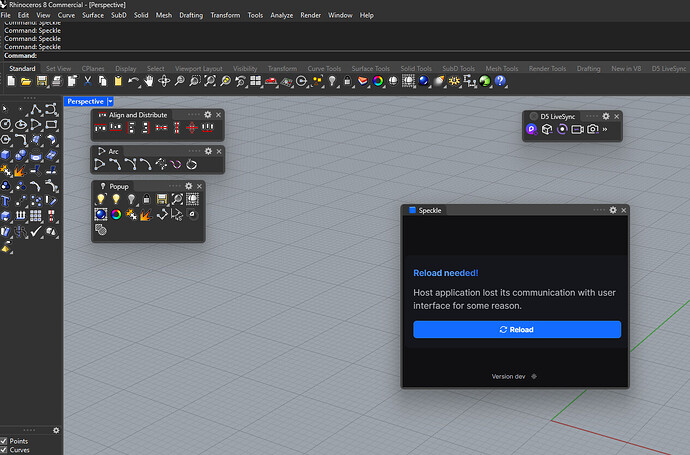Click the rotate arc icon in Arc panel

tap(191, 165)
